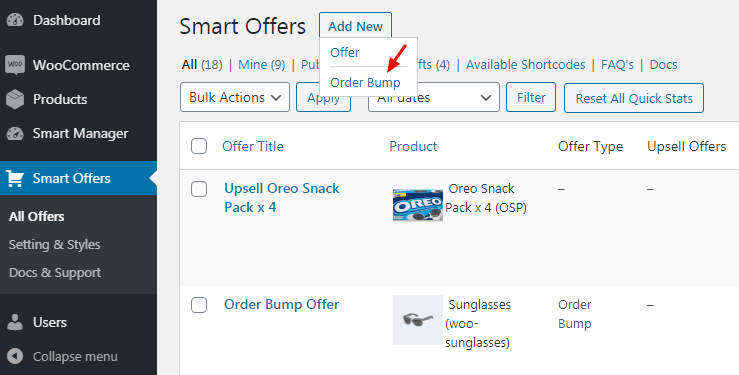Click the Sunglasses product thumbnail
Screen dimensions: 739x375
coord(418,320)
